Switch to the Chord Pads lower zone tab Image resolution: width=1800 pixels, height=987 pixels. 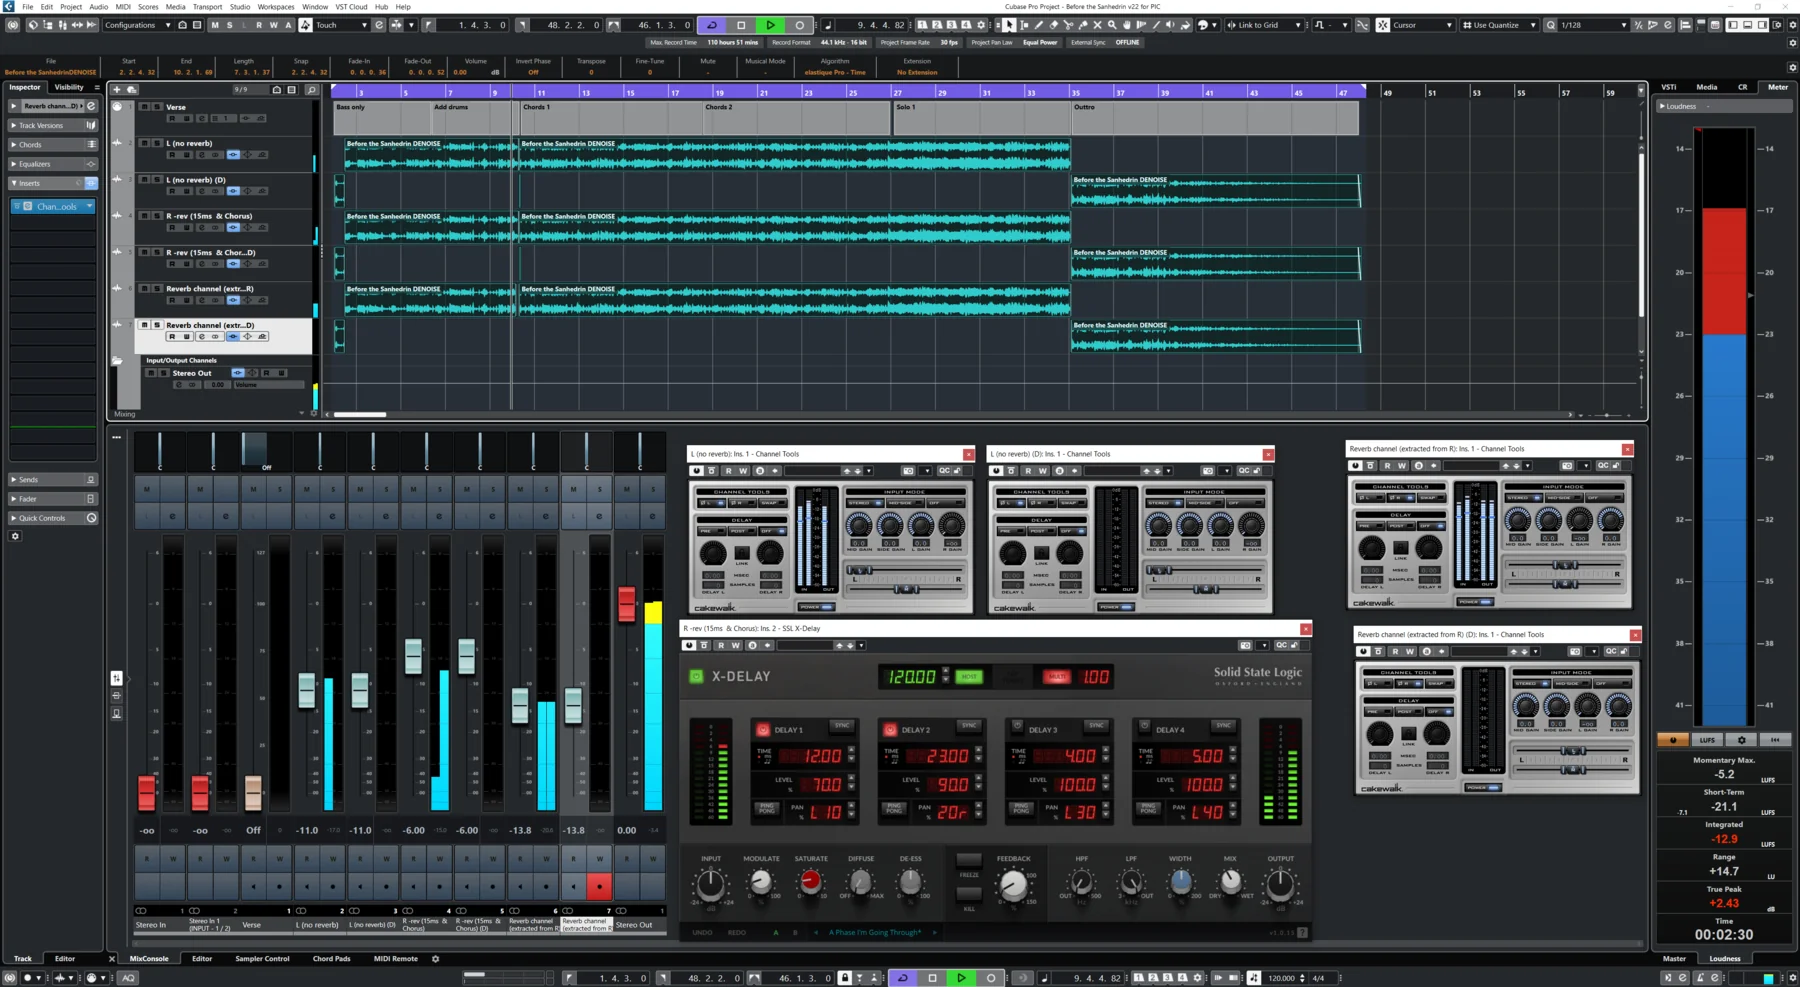click(x=331, y=958)
